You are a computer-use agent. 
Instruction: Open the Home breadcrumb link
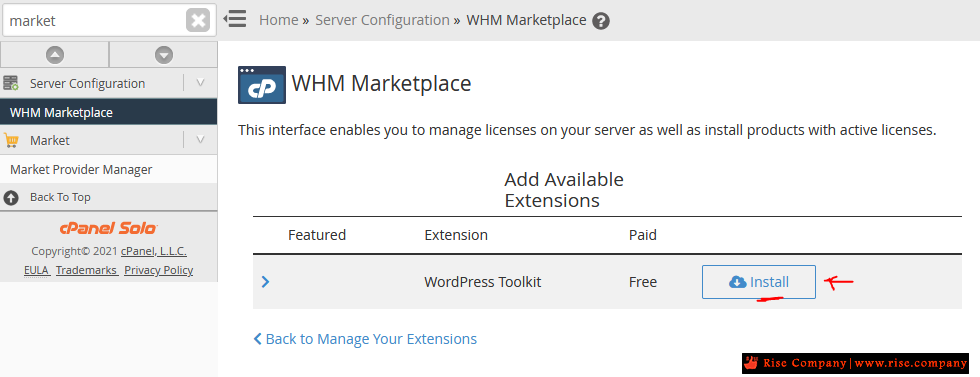279,20
